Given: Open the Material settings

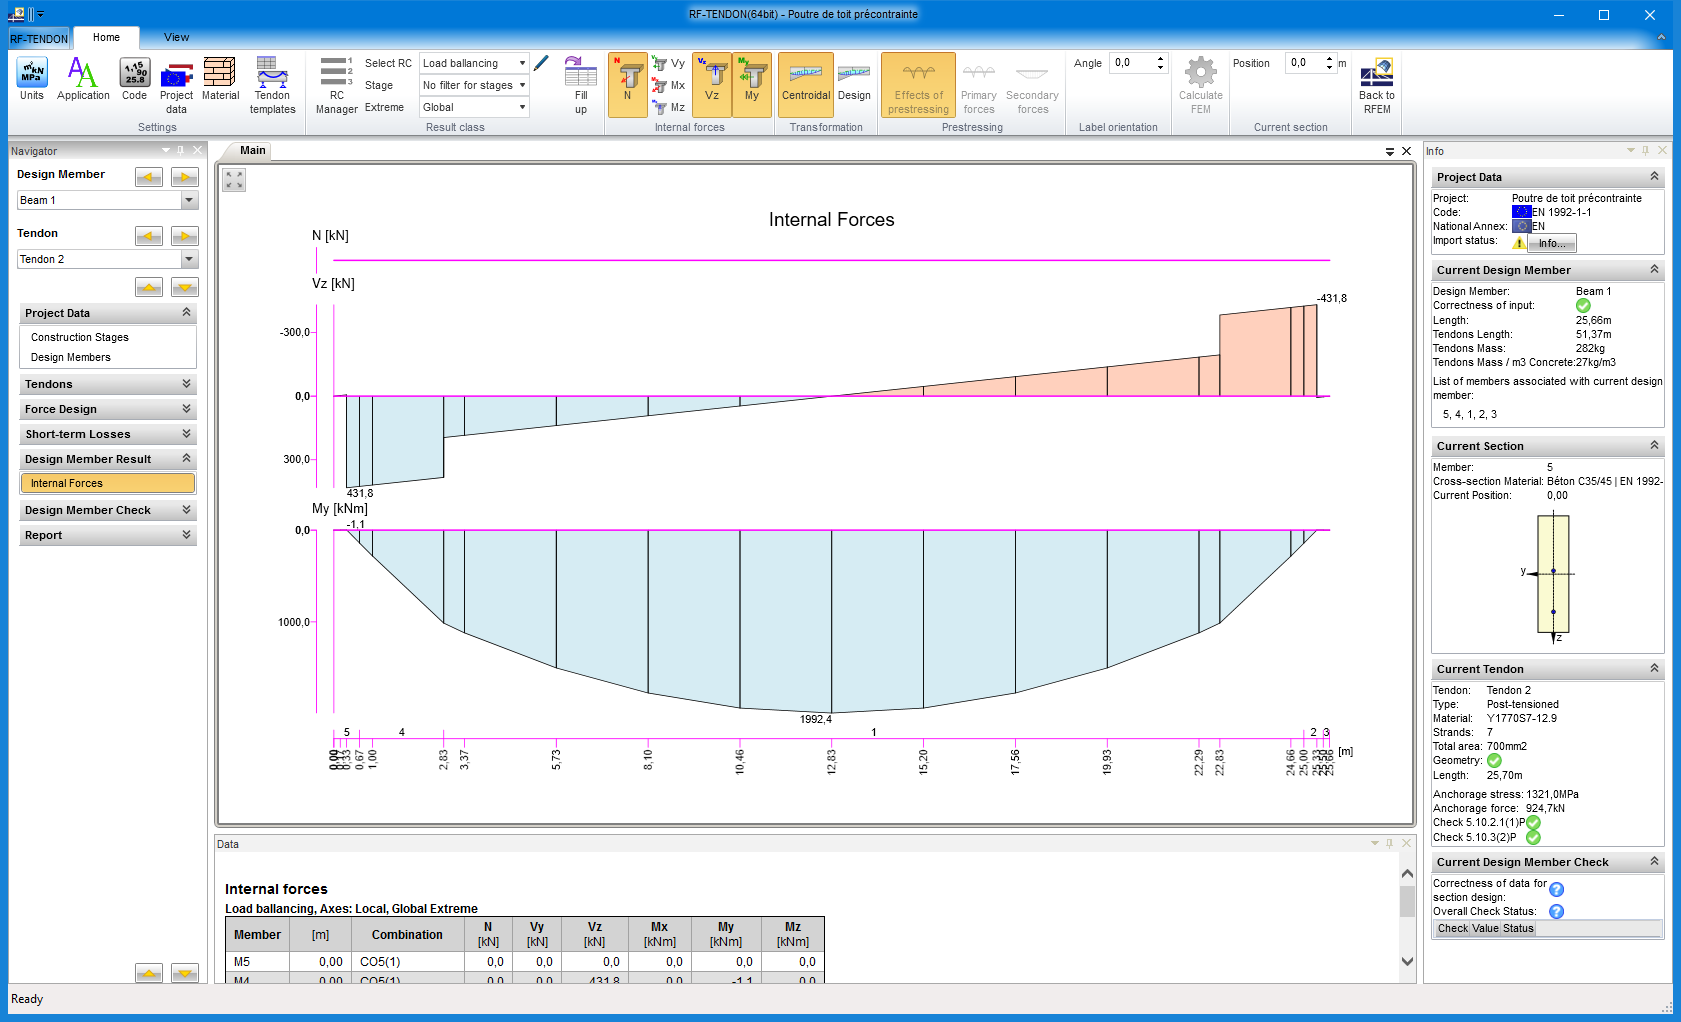Looking at the screenshot, I should click(x=220, y=79).
